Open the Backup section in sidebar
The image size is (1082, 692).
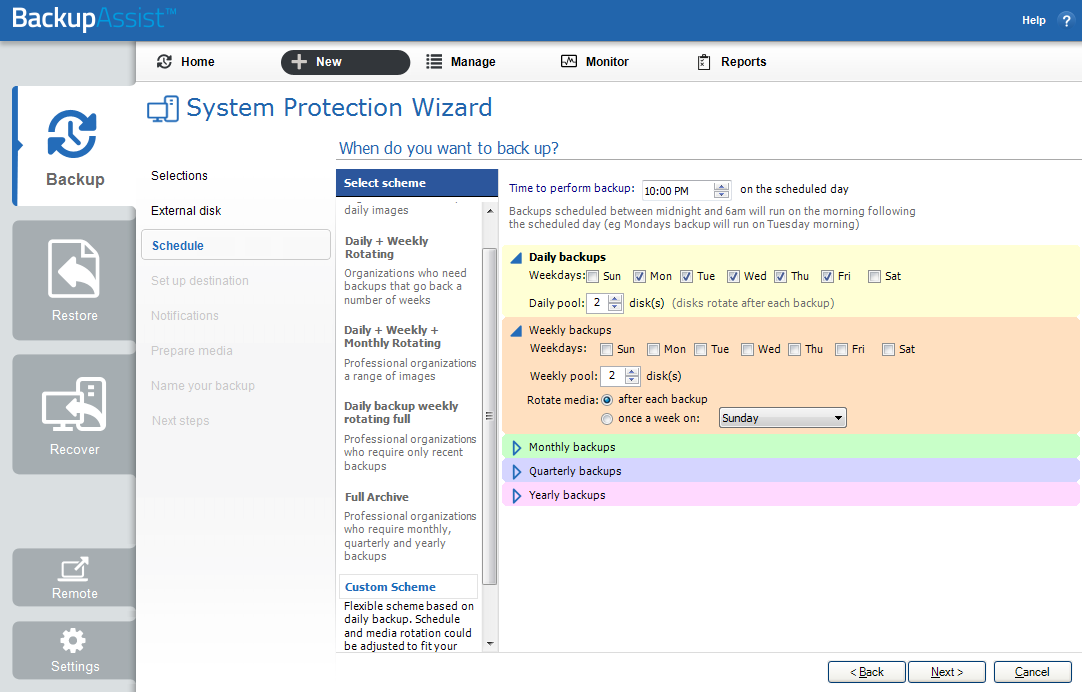click(x=75, y=146)
